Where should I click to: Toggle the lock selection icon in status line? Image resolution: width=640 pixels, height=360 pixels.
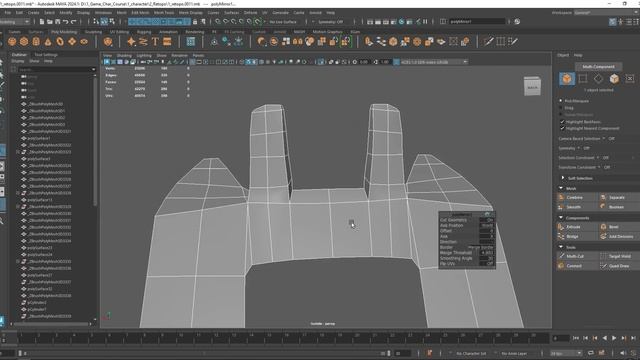click(x=195, y=22)
